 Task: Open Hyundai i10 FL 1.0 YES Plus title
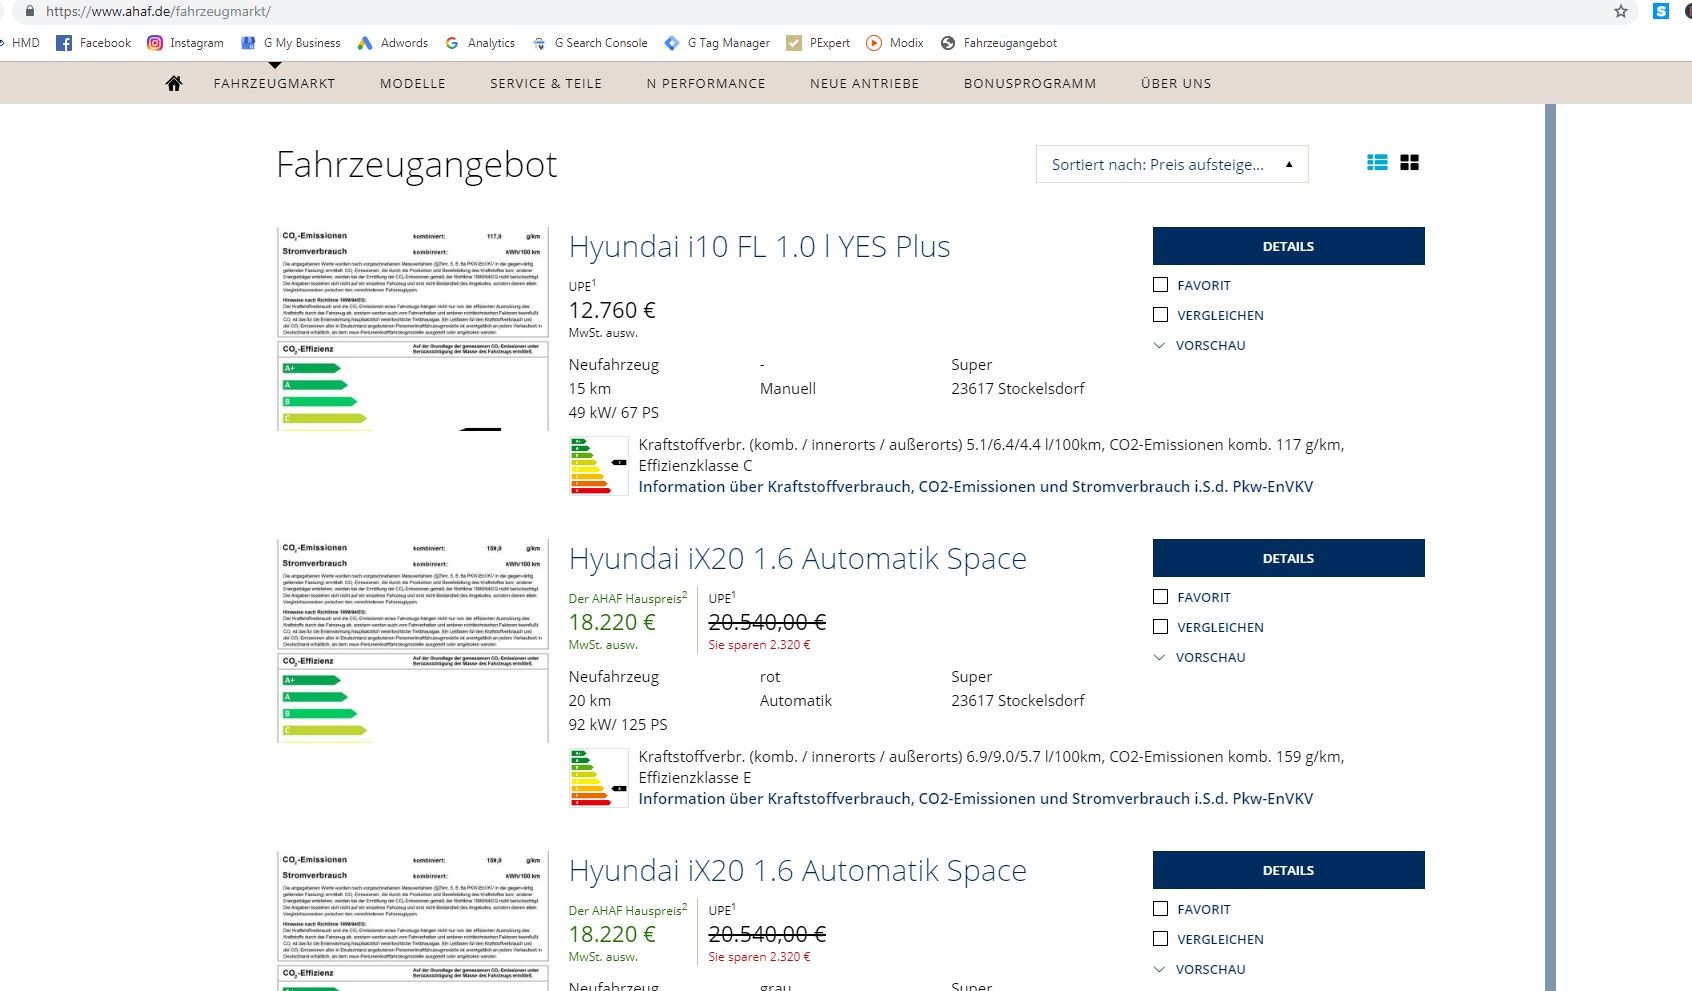(x=759, y=246)
